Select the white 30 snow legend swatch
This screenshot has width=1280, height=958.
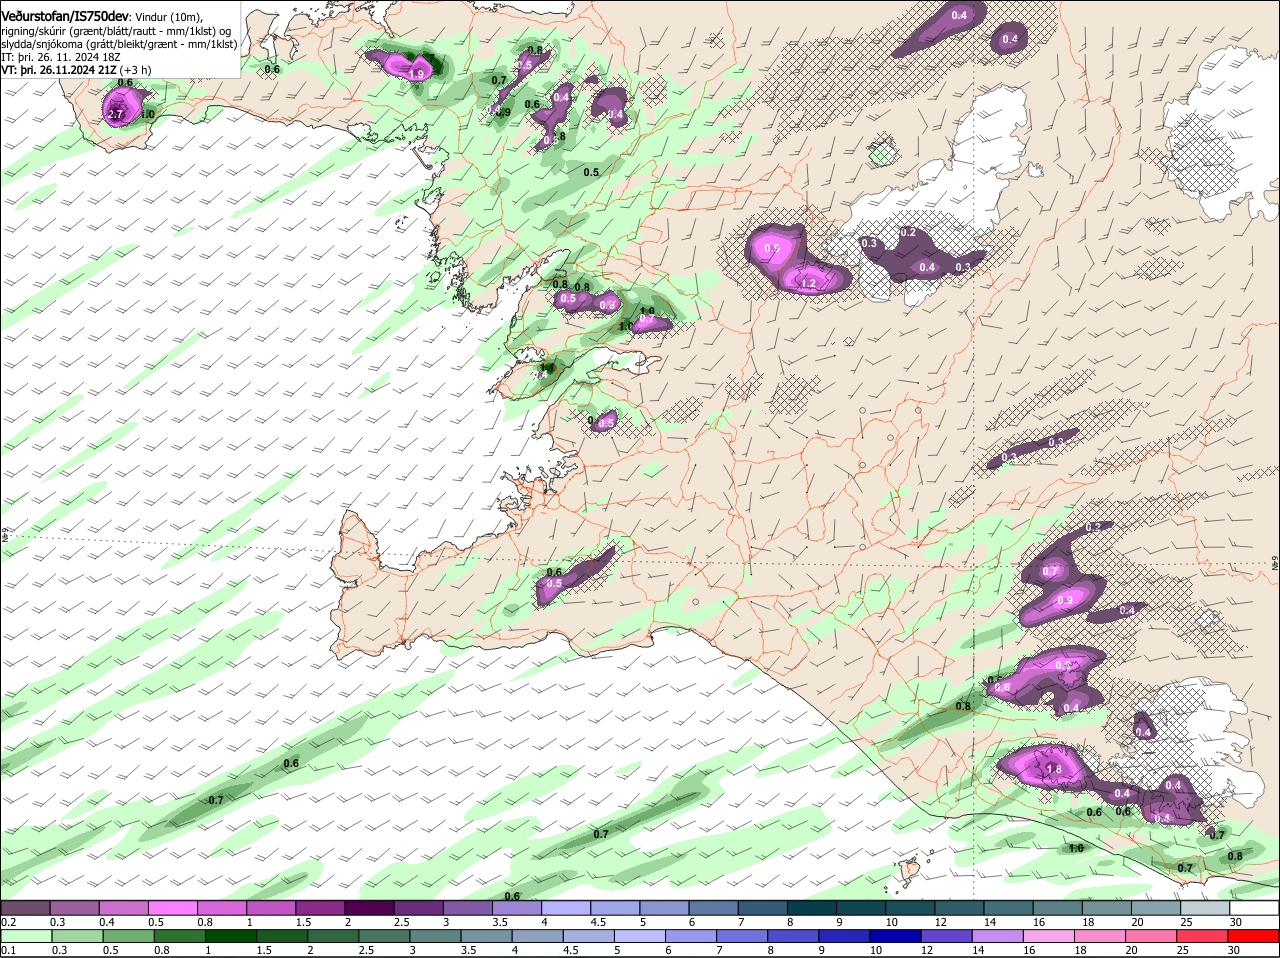tap(1255, 907)
